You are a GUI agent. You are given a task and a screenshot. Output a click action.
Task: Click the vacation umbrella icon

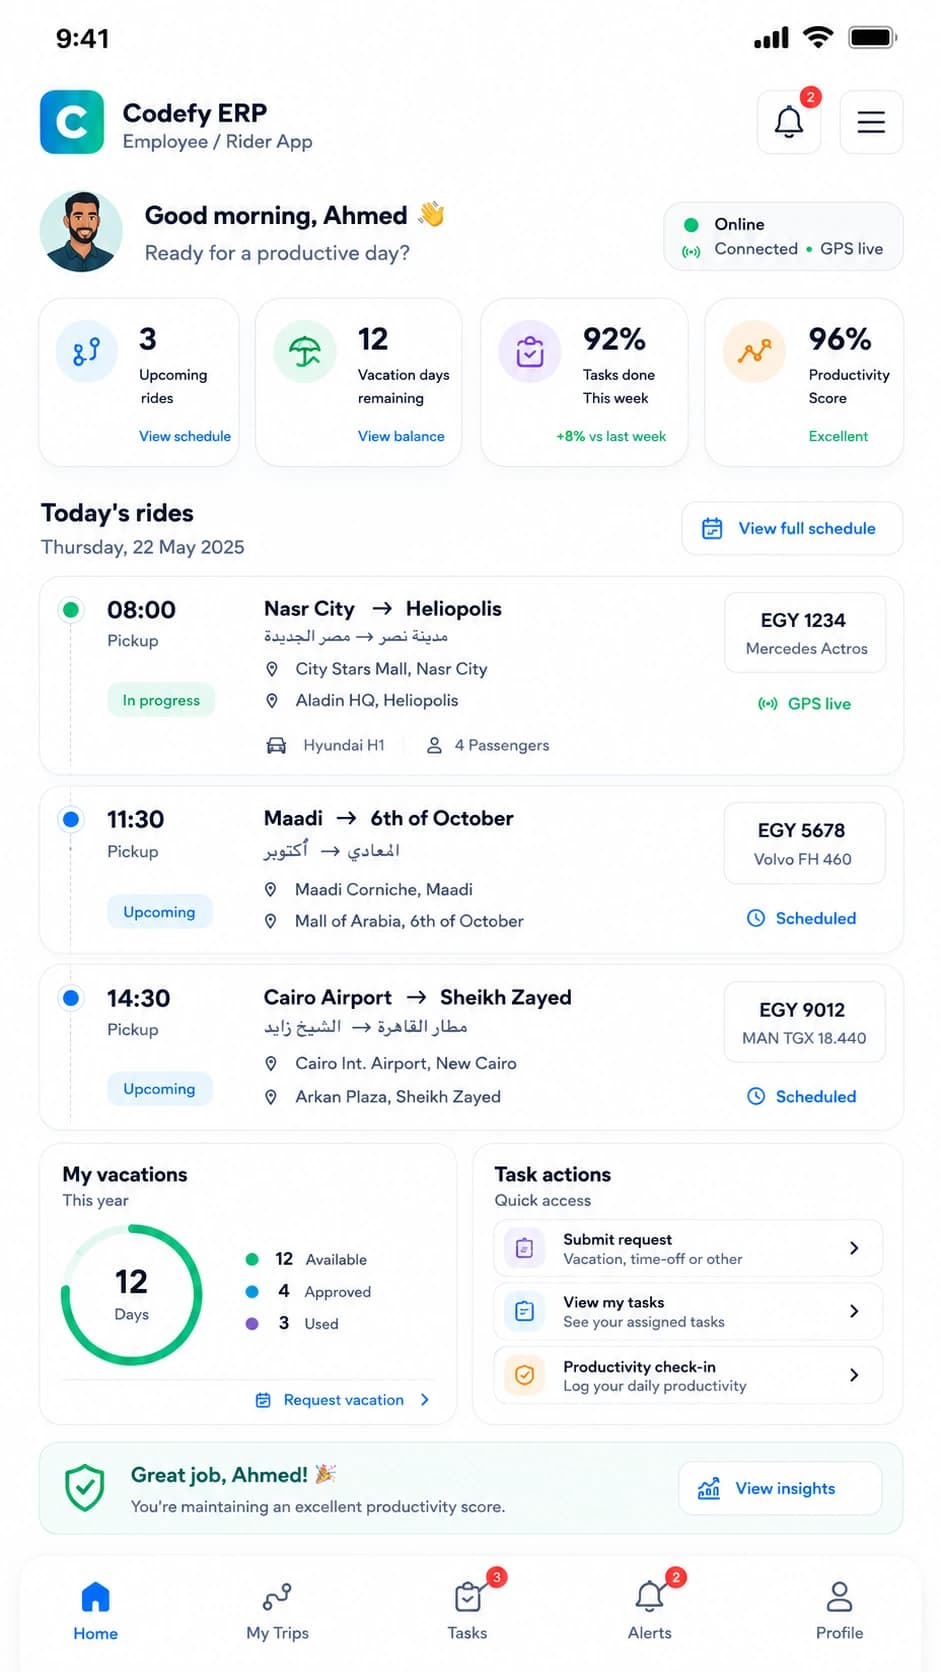[305, 351]
